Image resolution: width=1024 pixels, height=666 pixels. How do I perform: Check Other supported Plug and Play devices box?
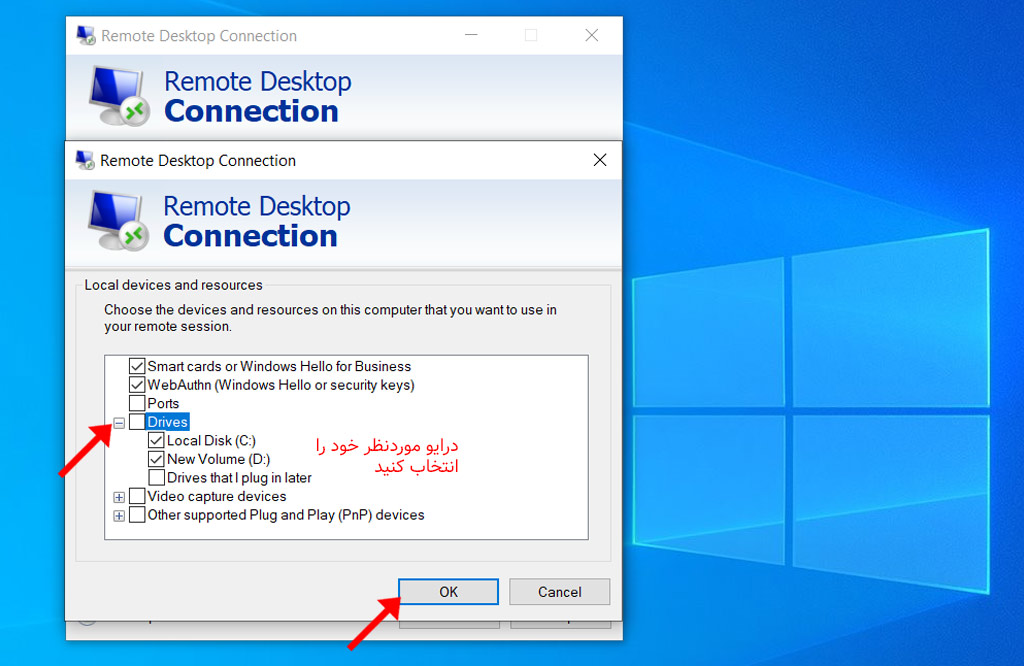pos(136,515)
